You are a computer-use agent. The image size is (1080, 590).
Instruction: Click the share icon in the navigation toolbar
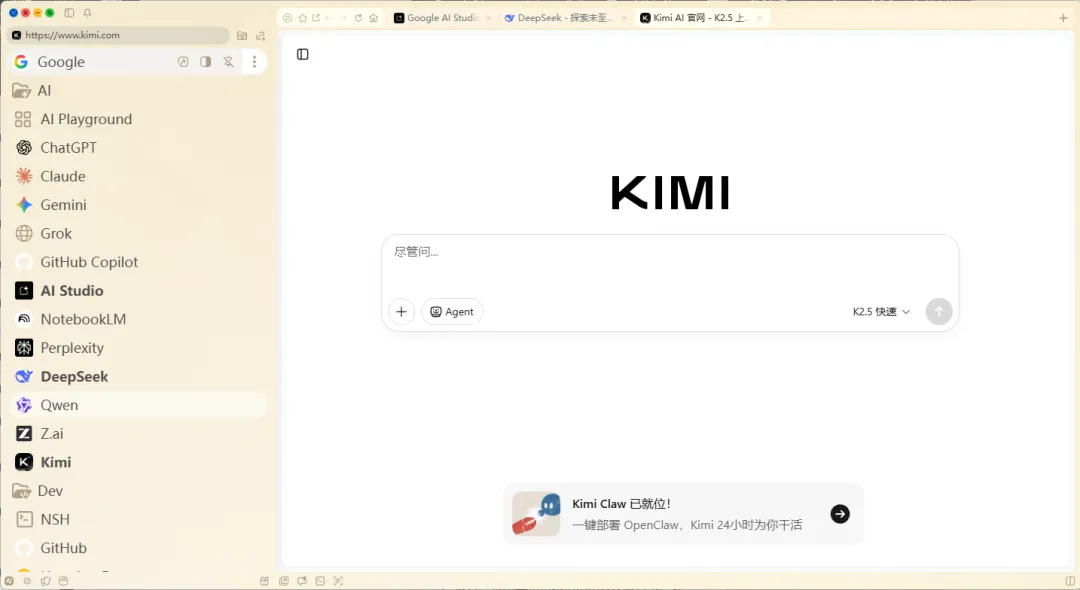(316, 18)
